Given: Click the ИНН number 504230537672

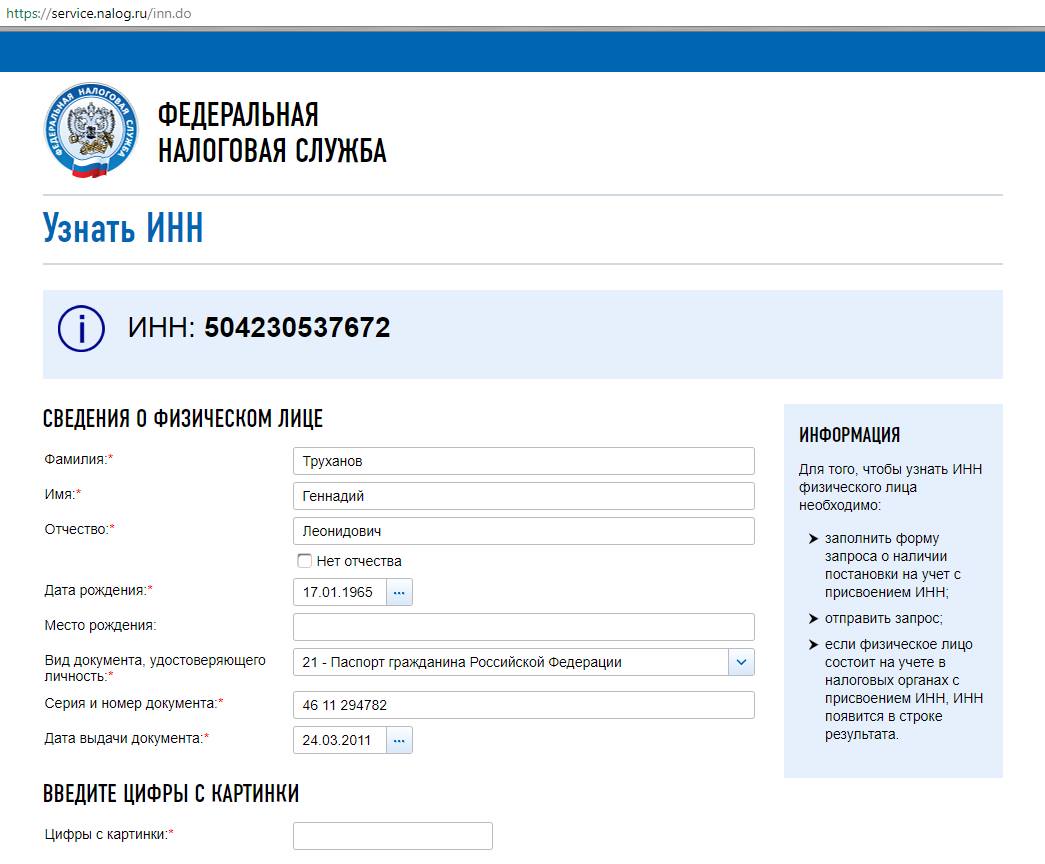Looking at the screenshot, I should tap(297, 327).
